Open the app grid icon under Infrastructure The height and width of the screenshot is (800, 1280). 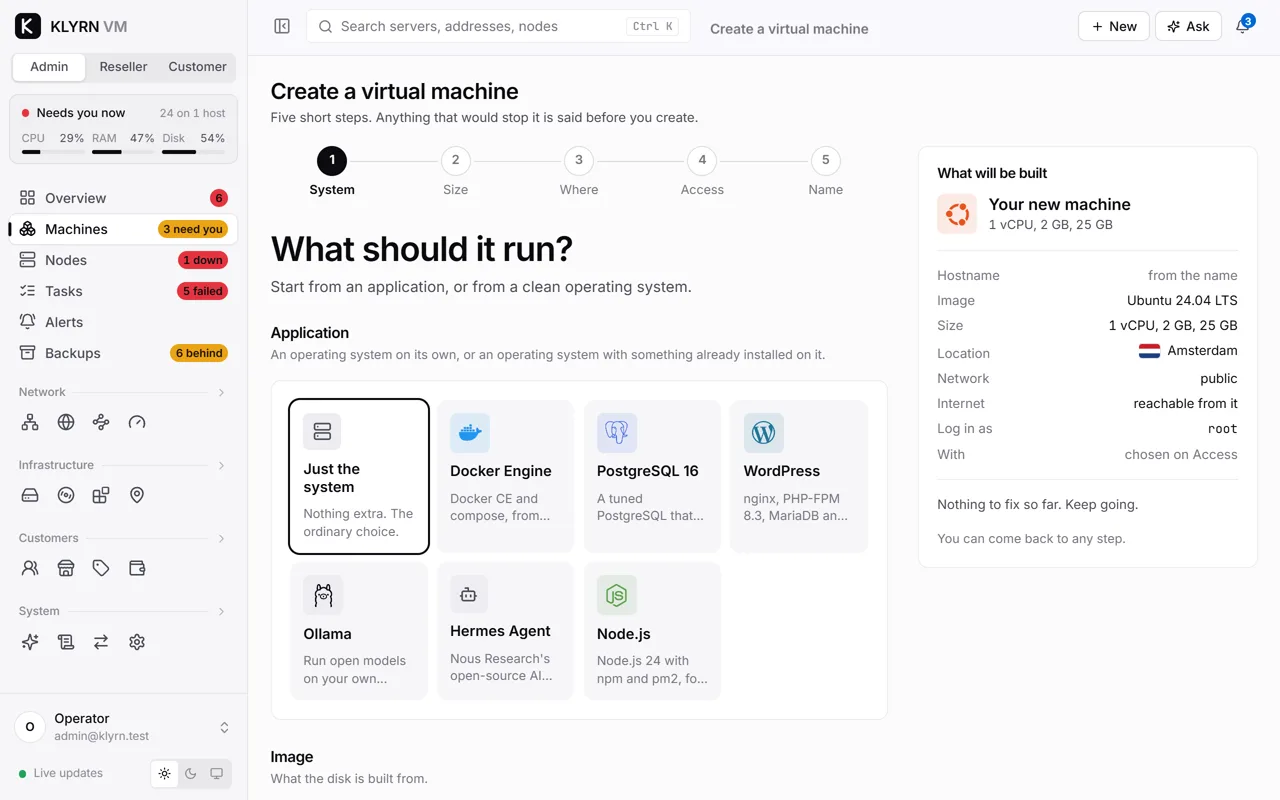[x=101, y=495]
